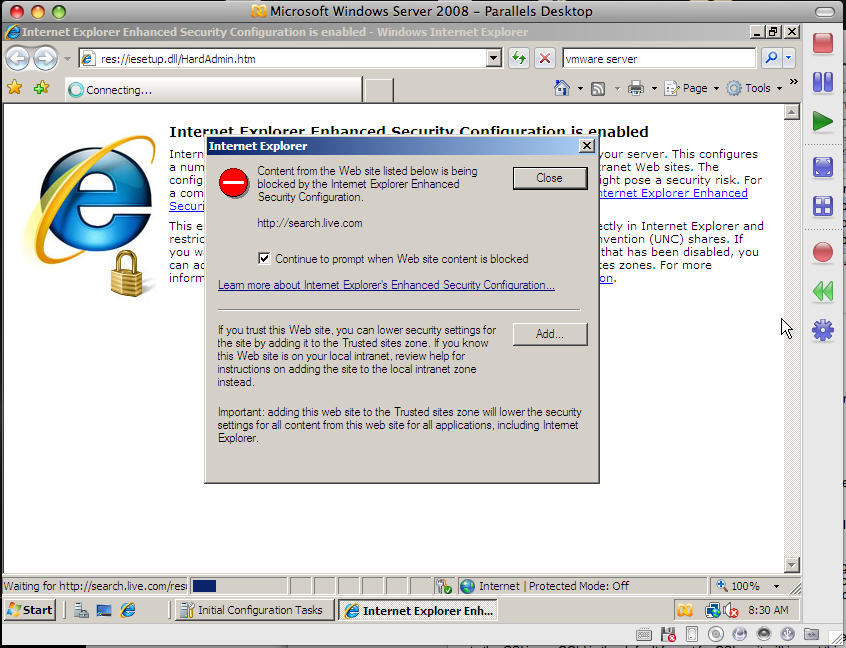Click the 'Internet Explorer Enhanced' link on the page
The width and height of the screenshot is (846, 648).
point(673,193)
